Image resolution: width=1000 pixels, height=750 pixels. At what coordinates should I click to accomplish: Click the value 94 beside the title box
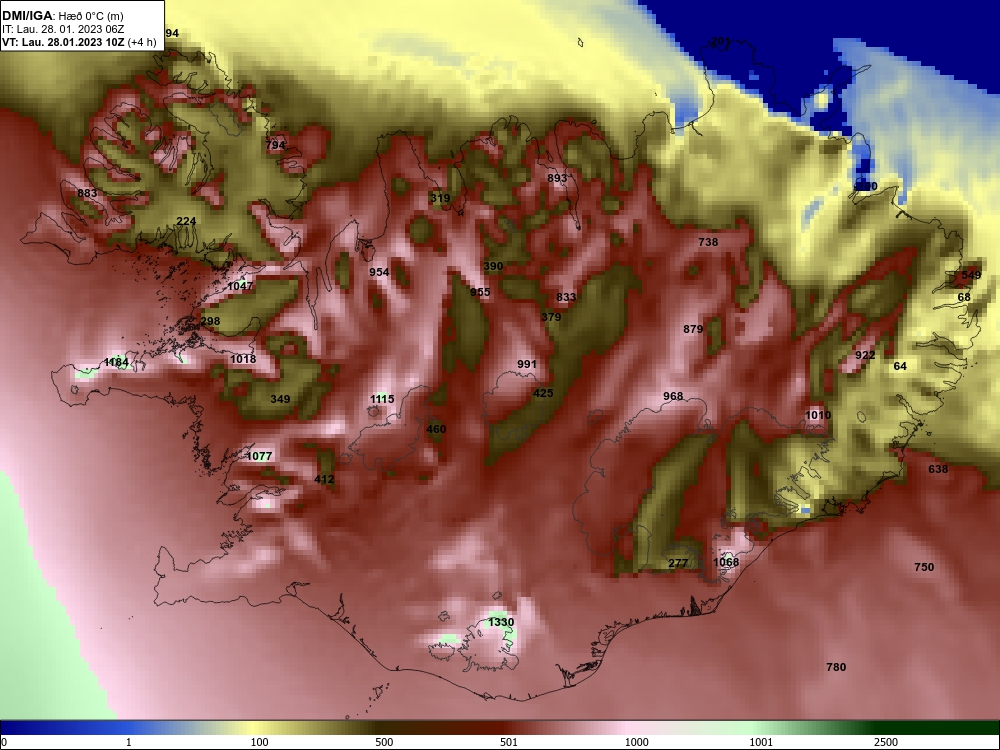[x=172, y=33]
